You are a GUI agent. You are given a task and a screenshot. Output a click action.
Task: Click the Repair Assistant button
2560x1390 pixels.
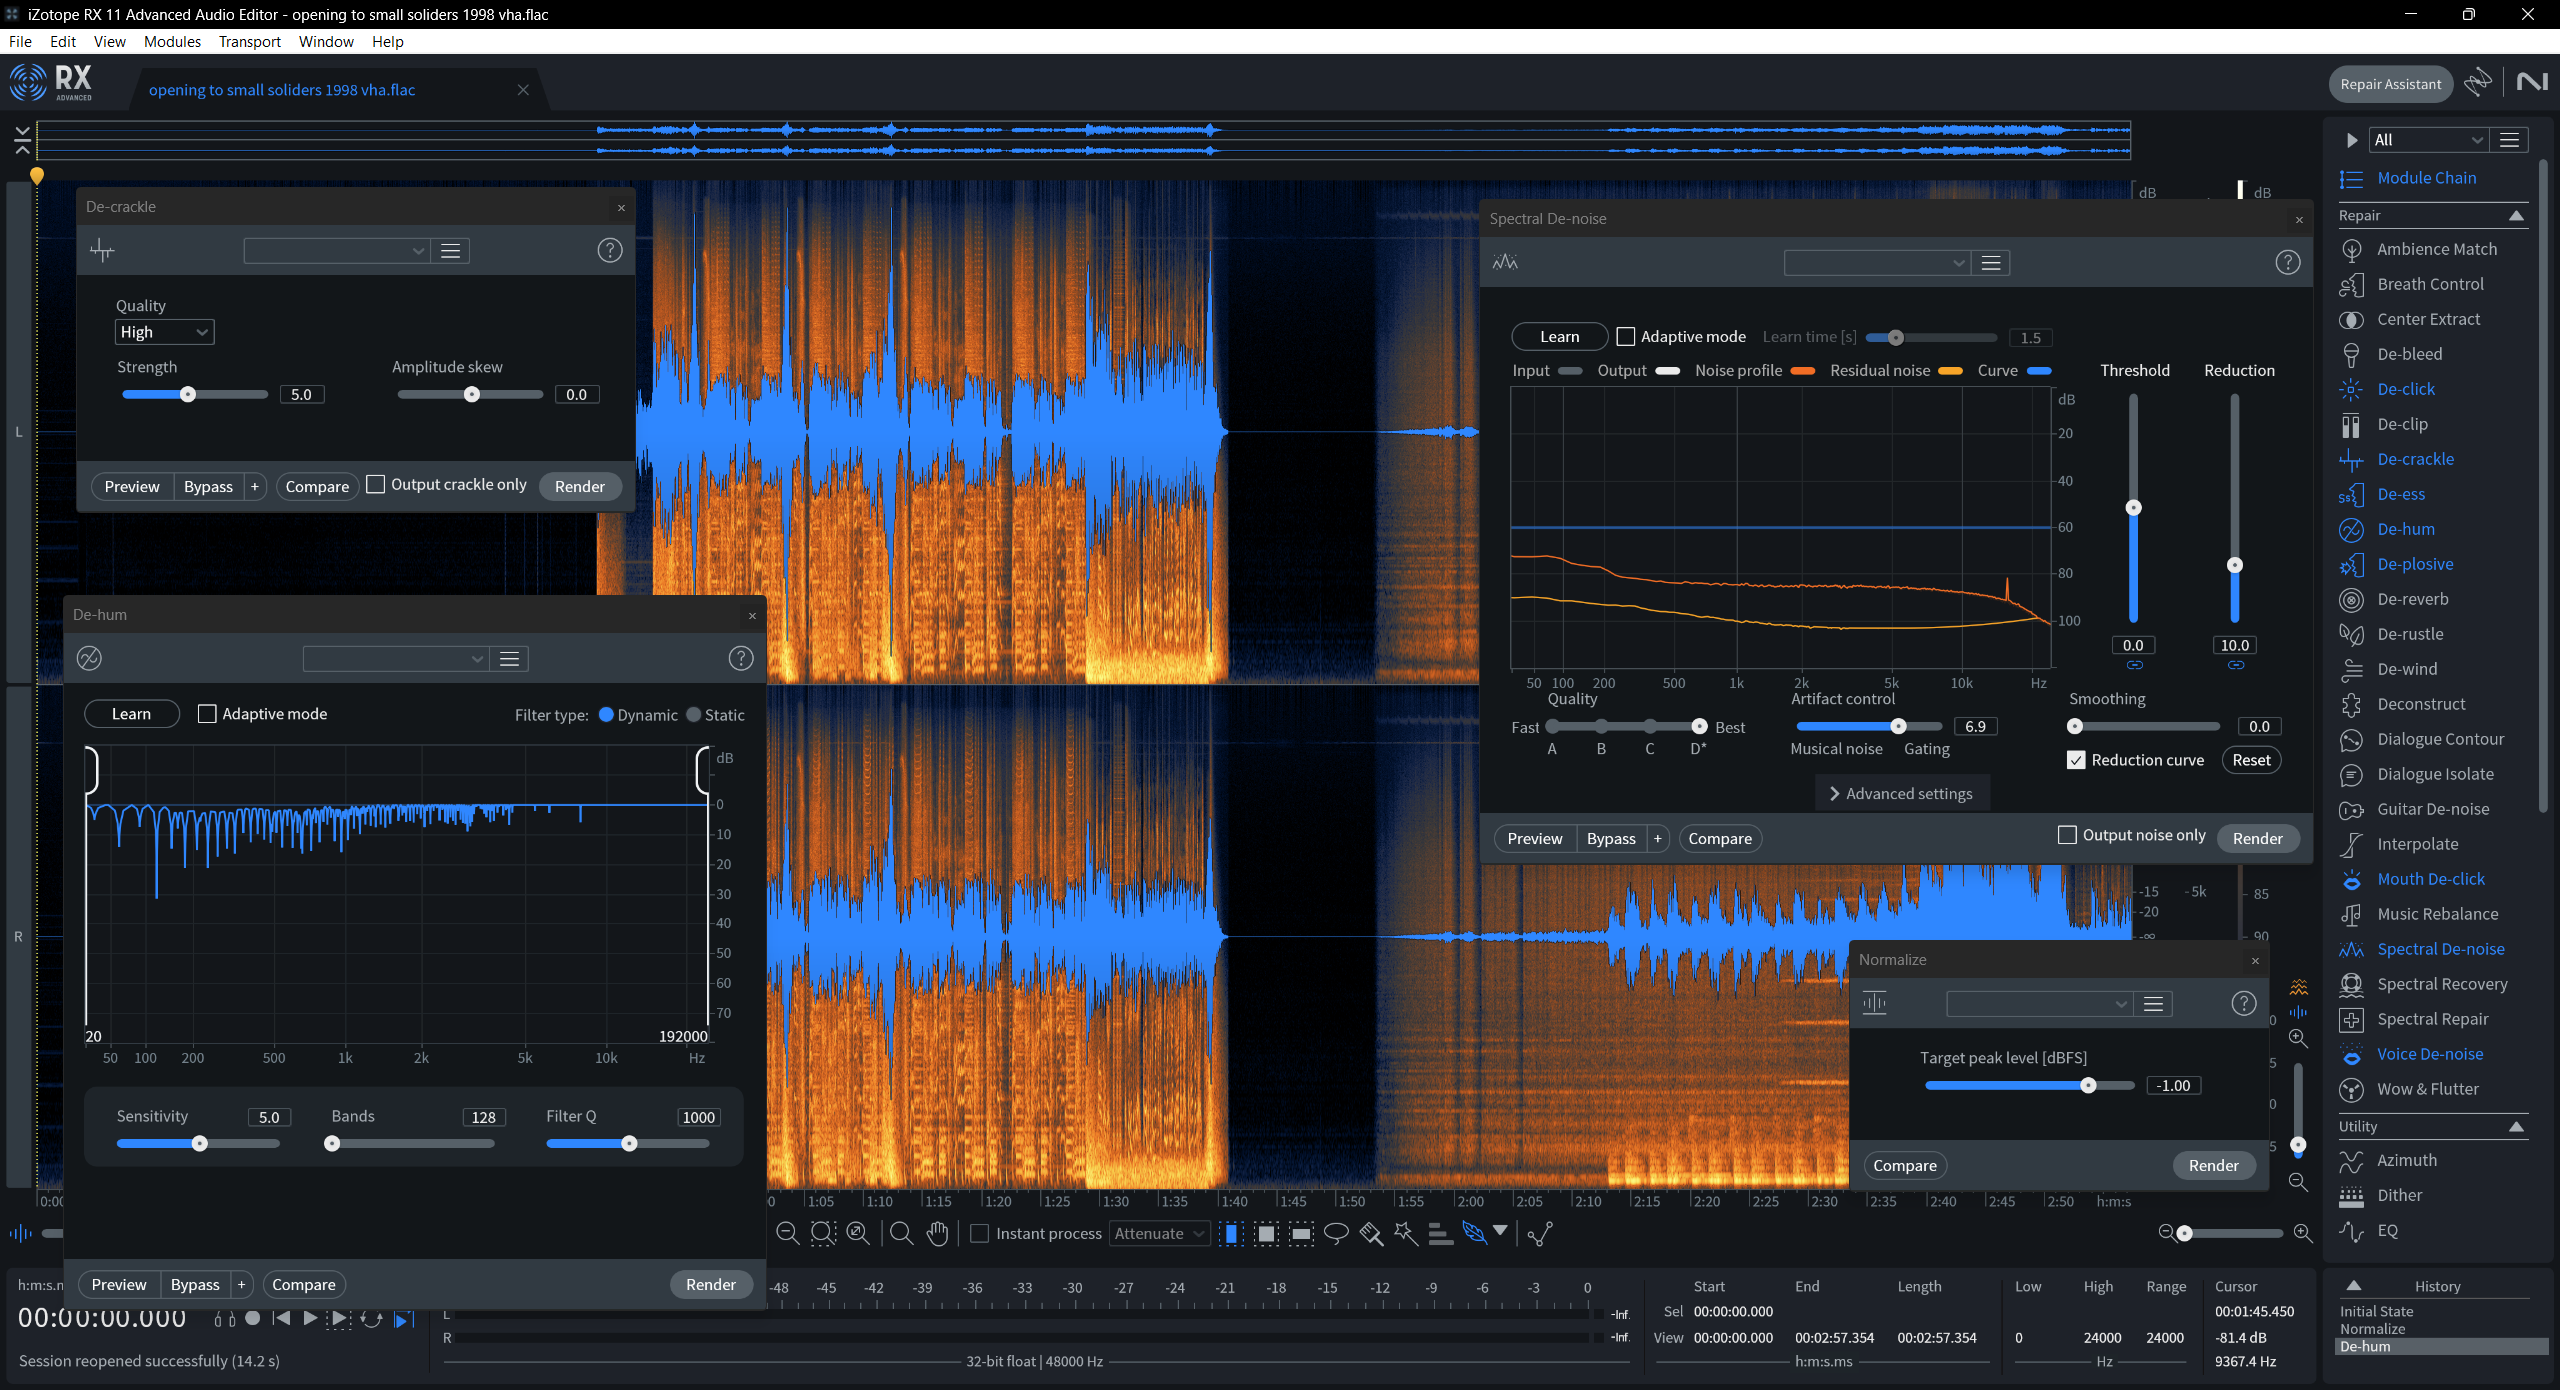tap(2390, 84)
